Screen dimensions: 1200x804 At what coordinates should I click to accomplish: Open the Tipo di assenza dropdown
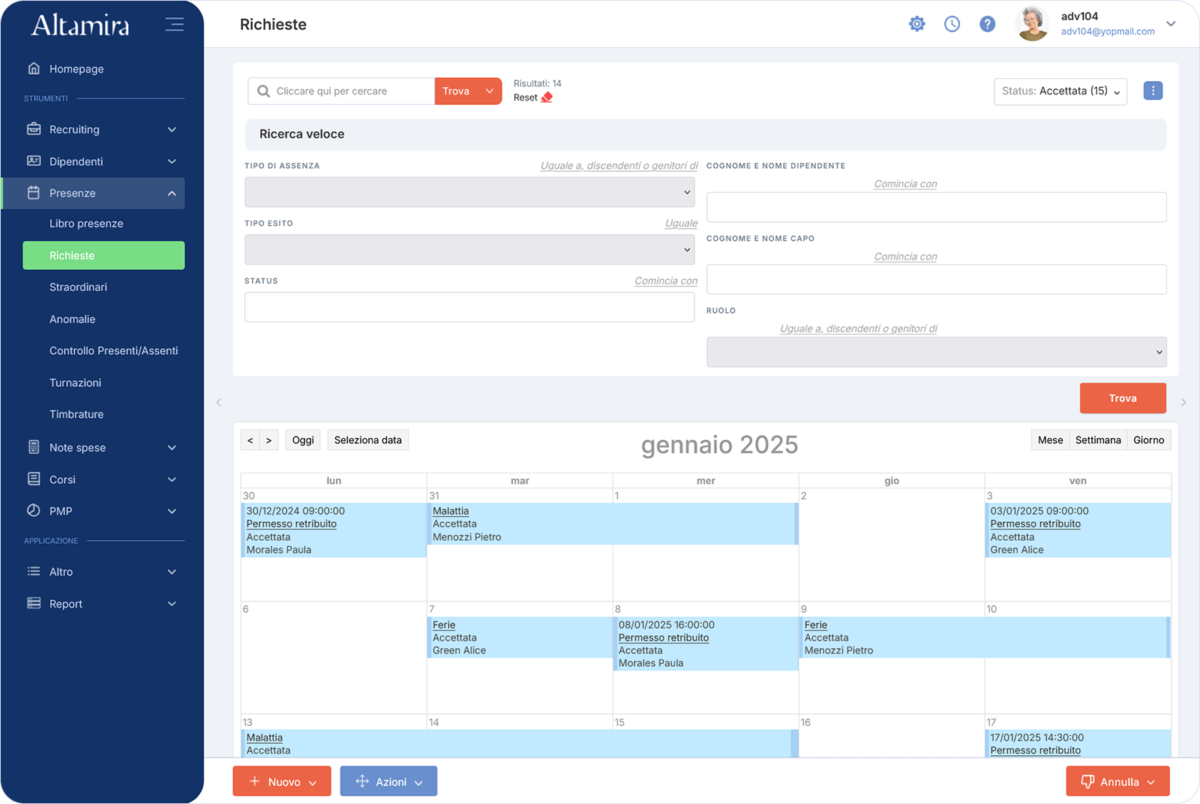tap(469, 192)
